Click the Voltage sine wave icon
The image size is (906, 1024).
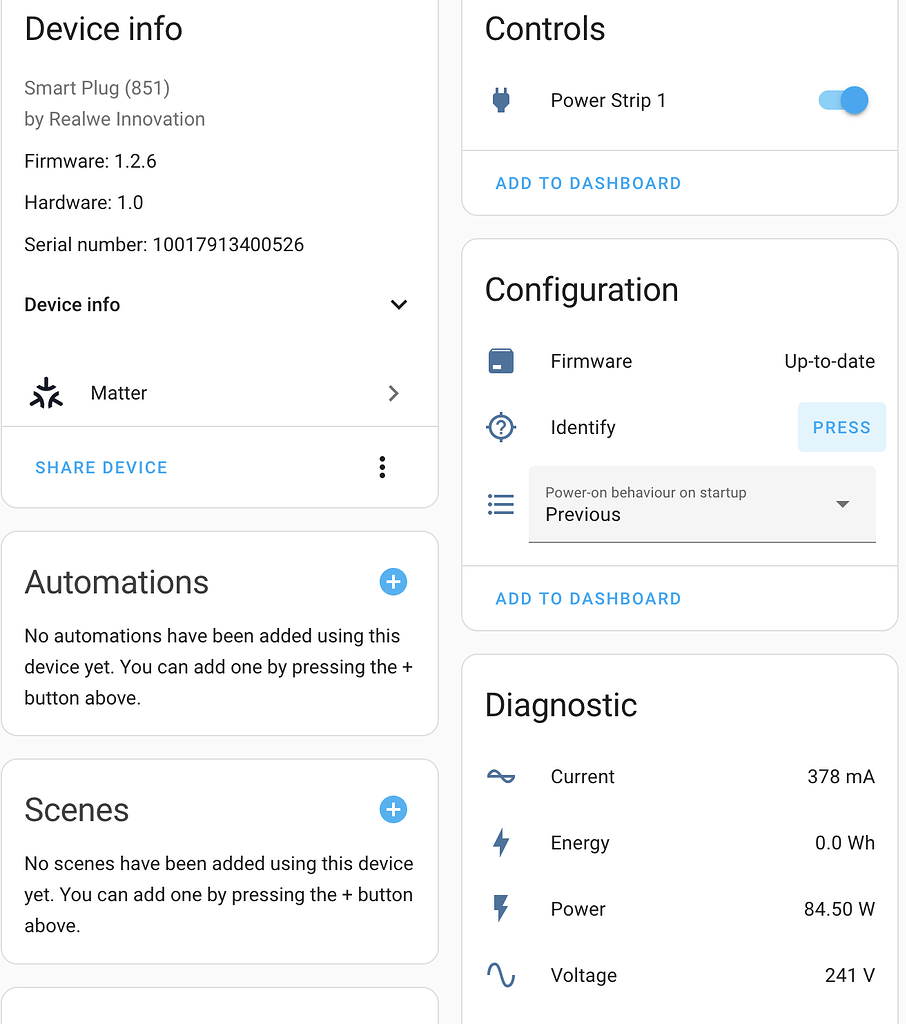[501, 975]
